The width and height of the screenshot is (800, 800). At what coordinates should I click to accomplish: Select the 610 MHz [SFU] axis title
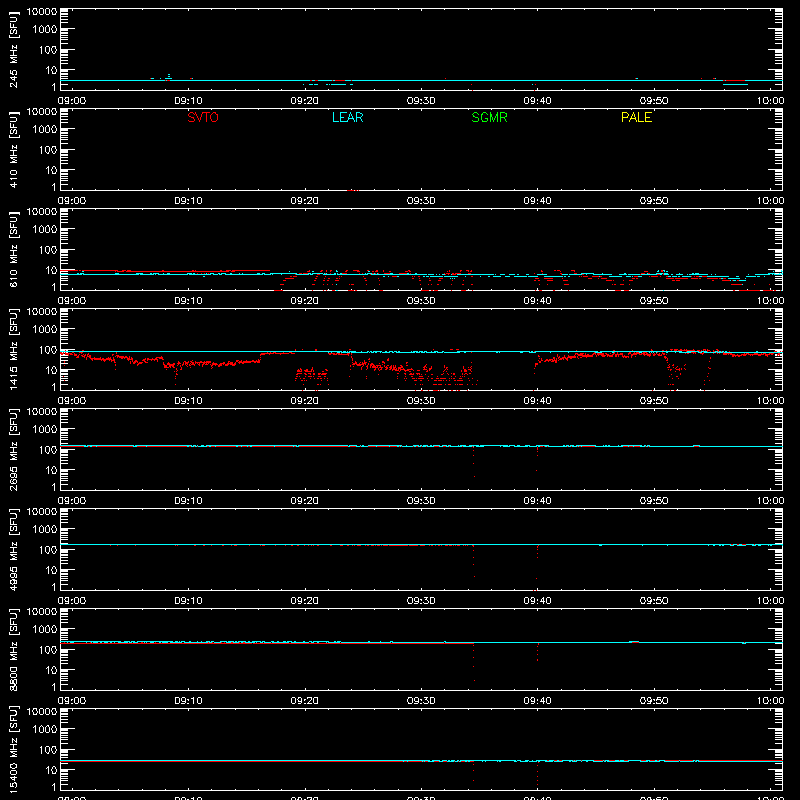pyautogui.click(x=14, y=250)
